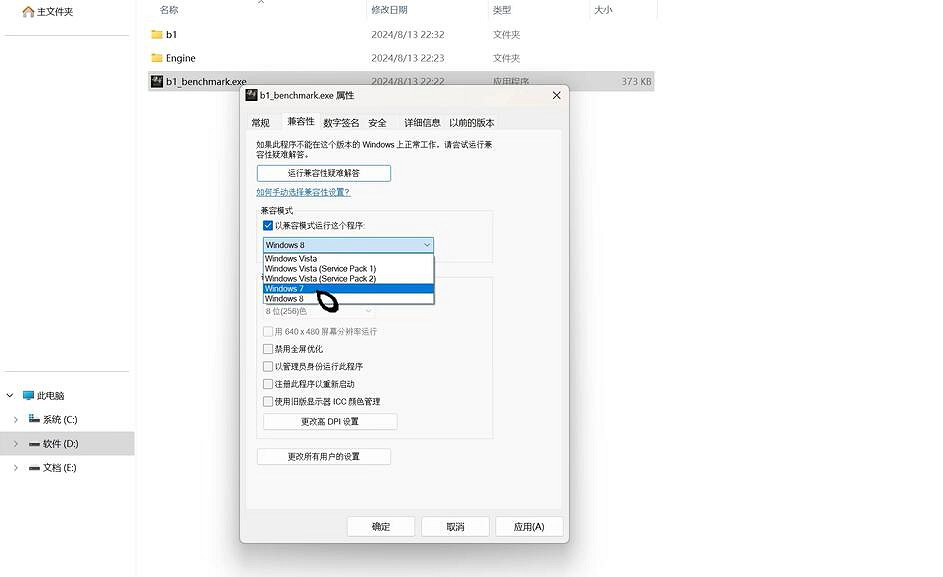
Task: Sort files by 修改日期 column header
Action: (390, 10)
